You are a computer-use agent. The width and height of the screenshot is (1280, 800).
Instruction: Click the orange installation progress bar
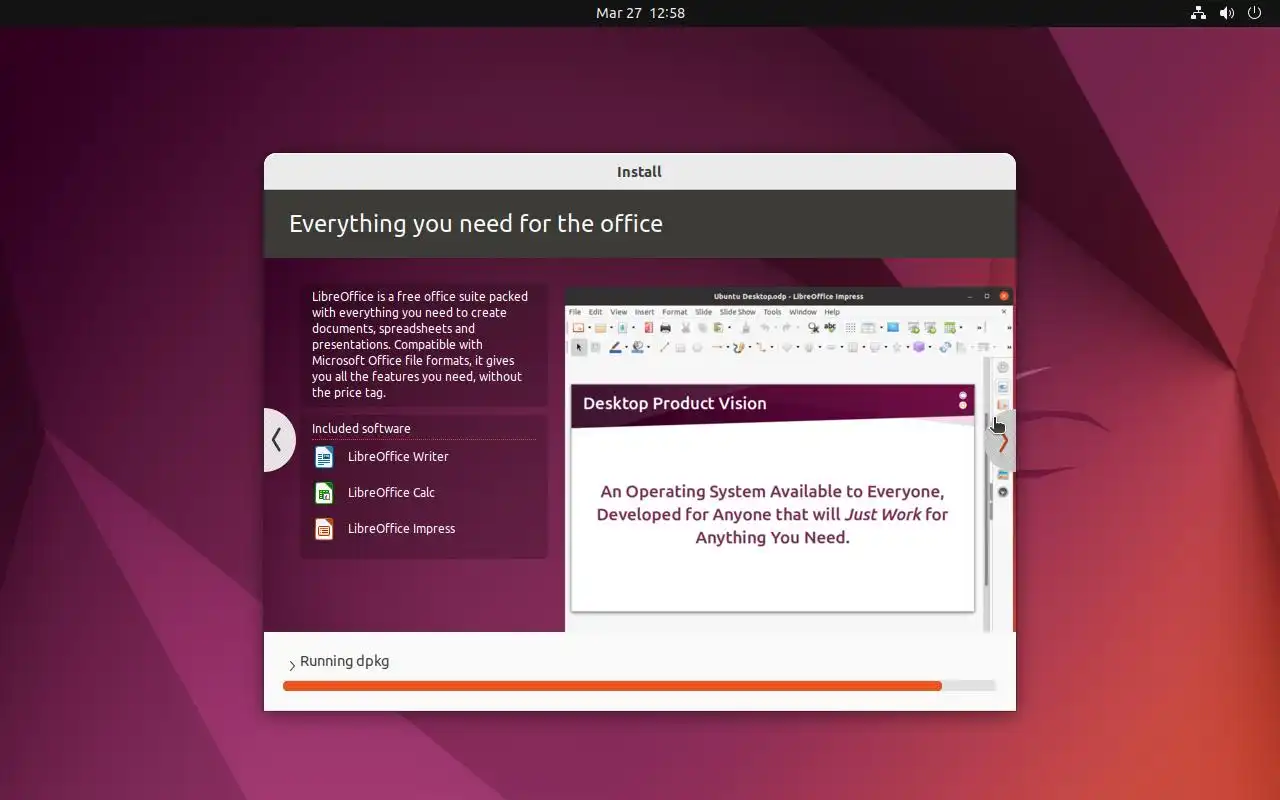pos(639,686)
